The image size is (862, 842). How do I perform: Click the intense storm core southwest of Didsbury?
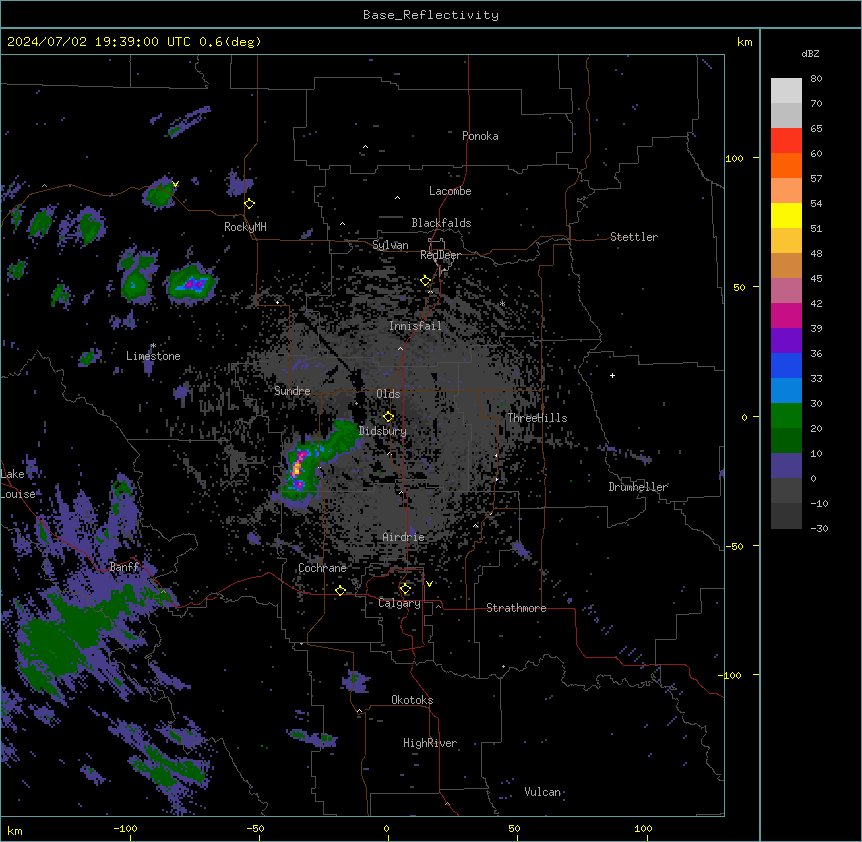point(298,468)
